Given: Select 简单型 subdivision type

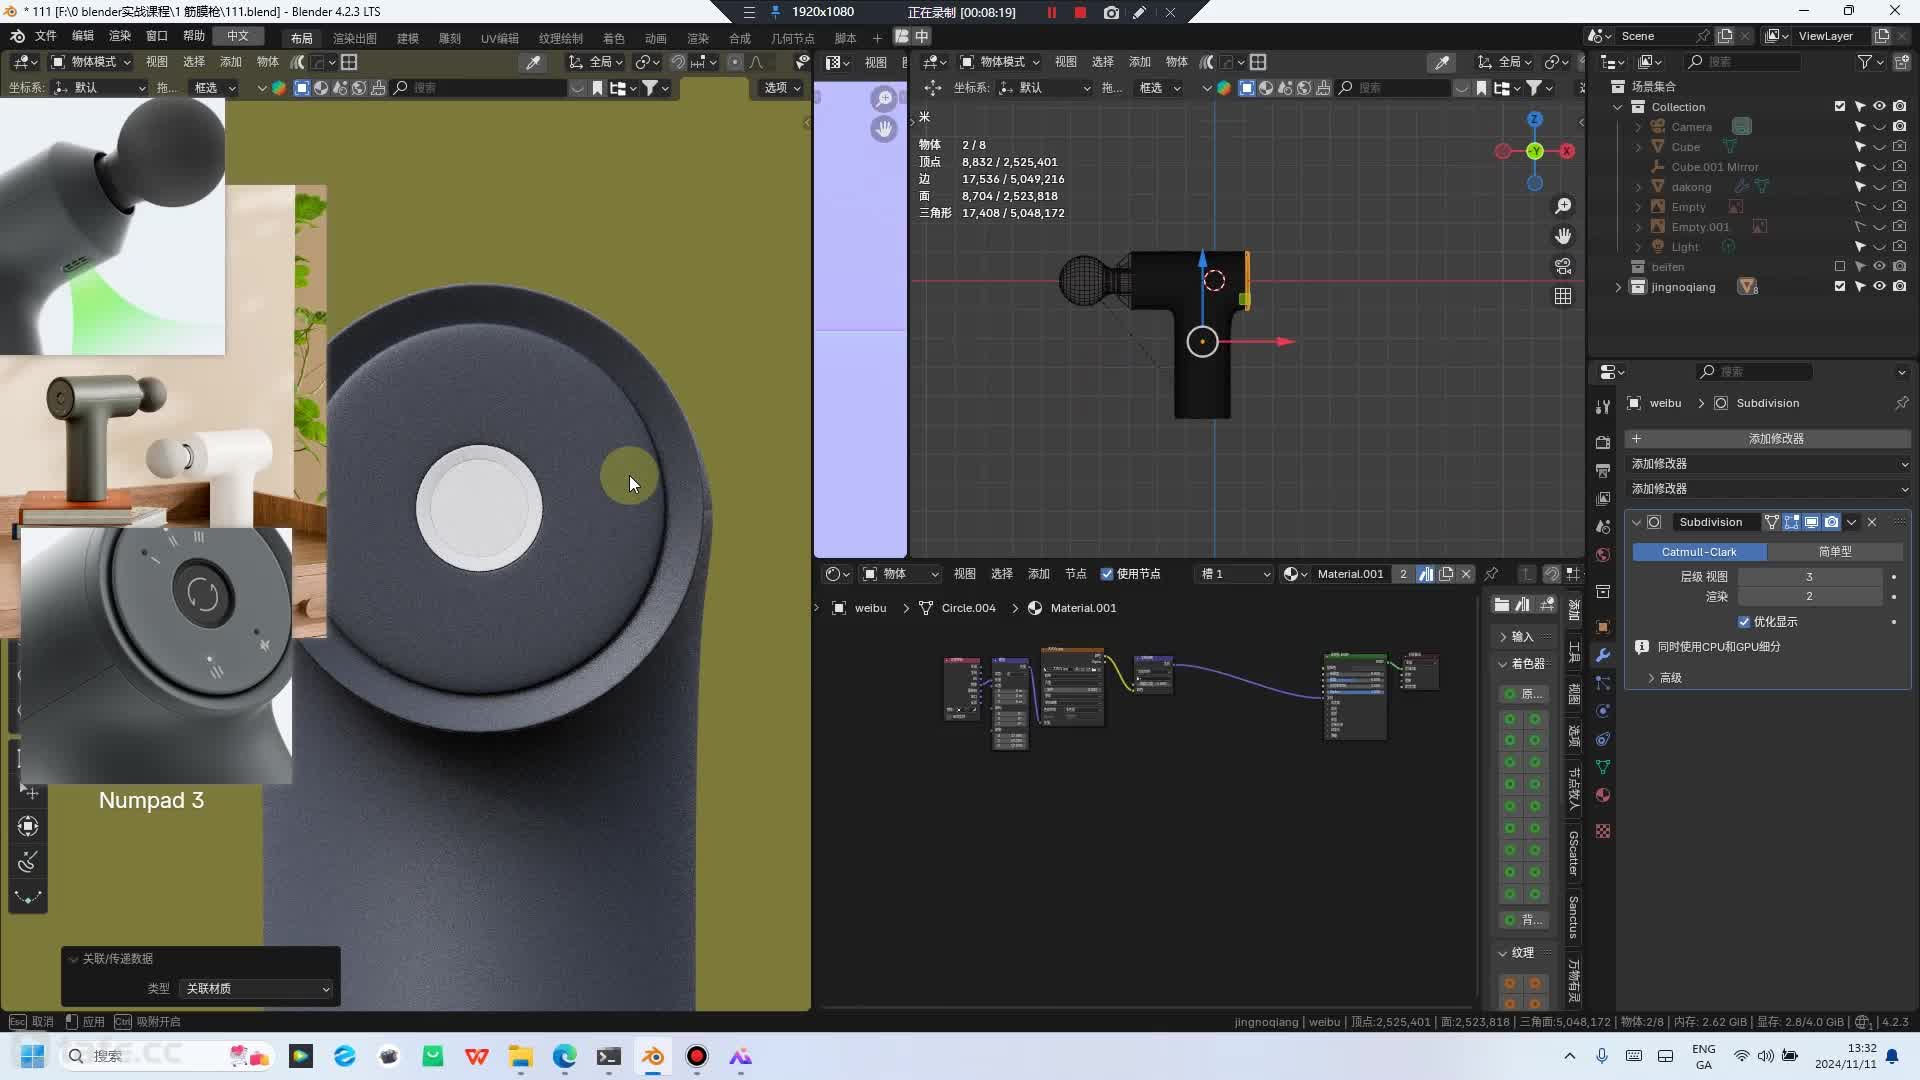Looking at the screenshot, I should (1835, 552).
